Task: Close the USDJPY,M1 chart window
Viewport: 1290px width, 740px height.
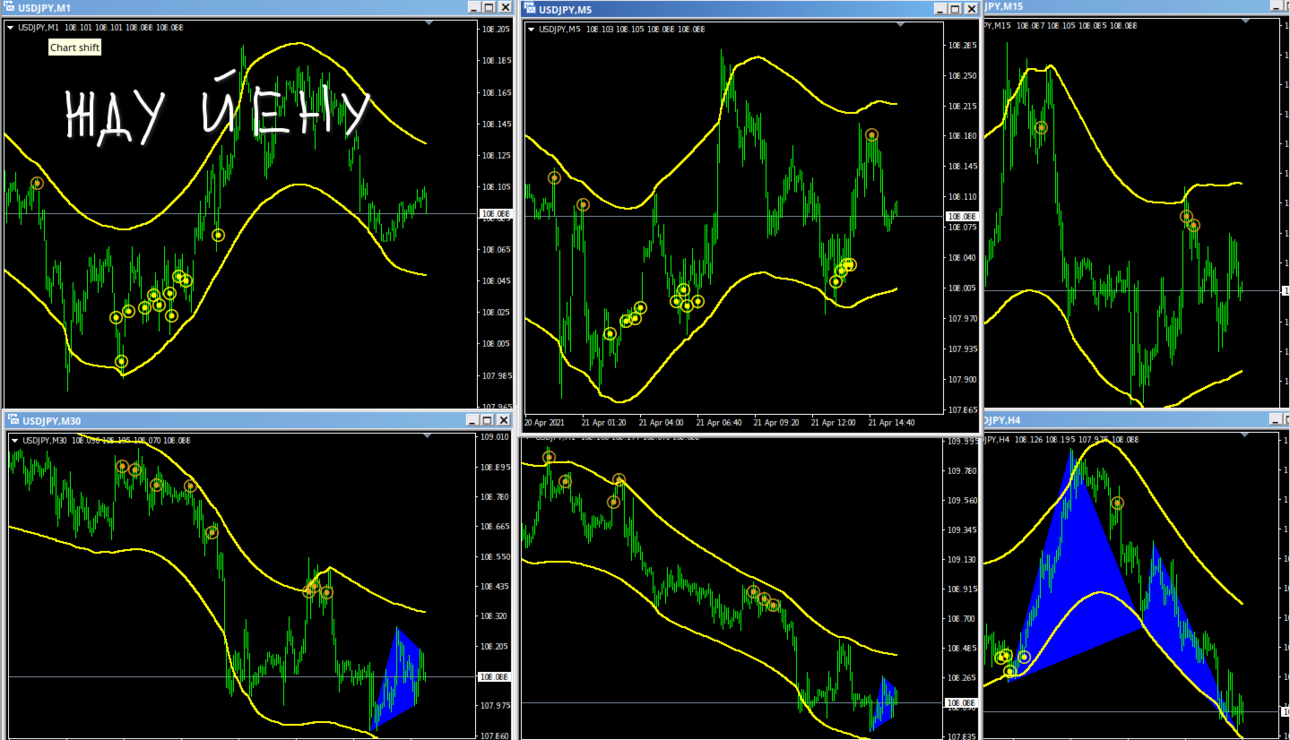Action: 505,8
